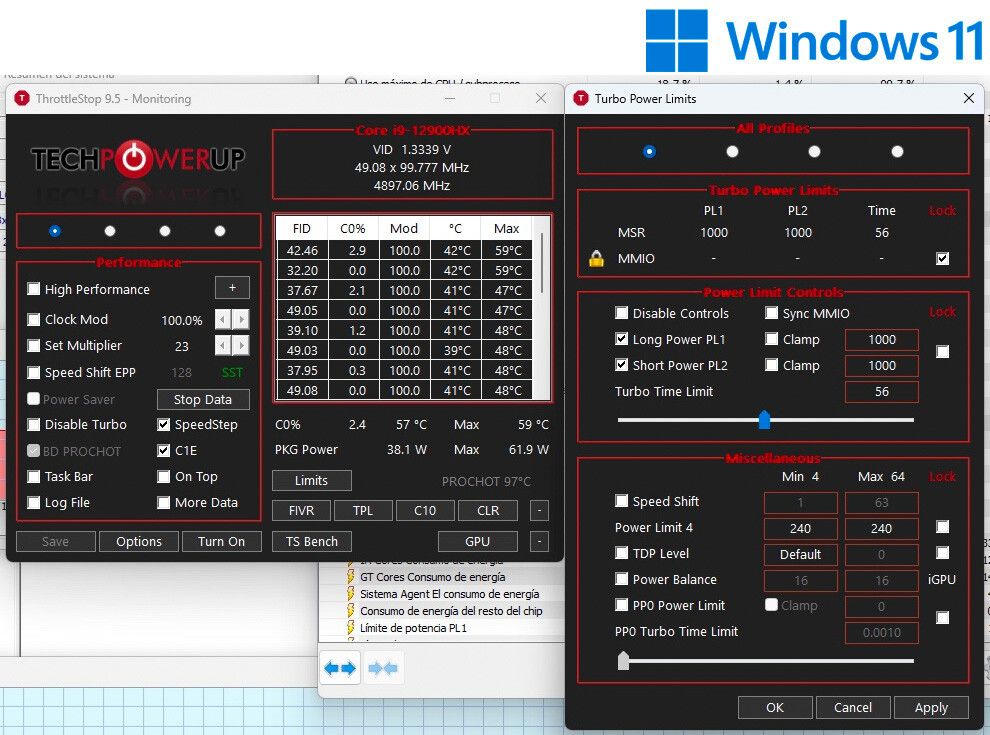Click the minus button beside GPU
Viewport: 990px width, 735px height.
point(539,542)
